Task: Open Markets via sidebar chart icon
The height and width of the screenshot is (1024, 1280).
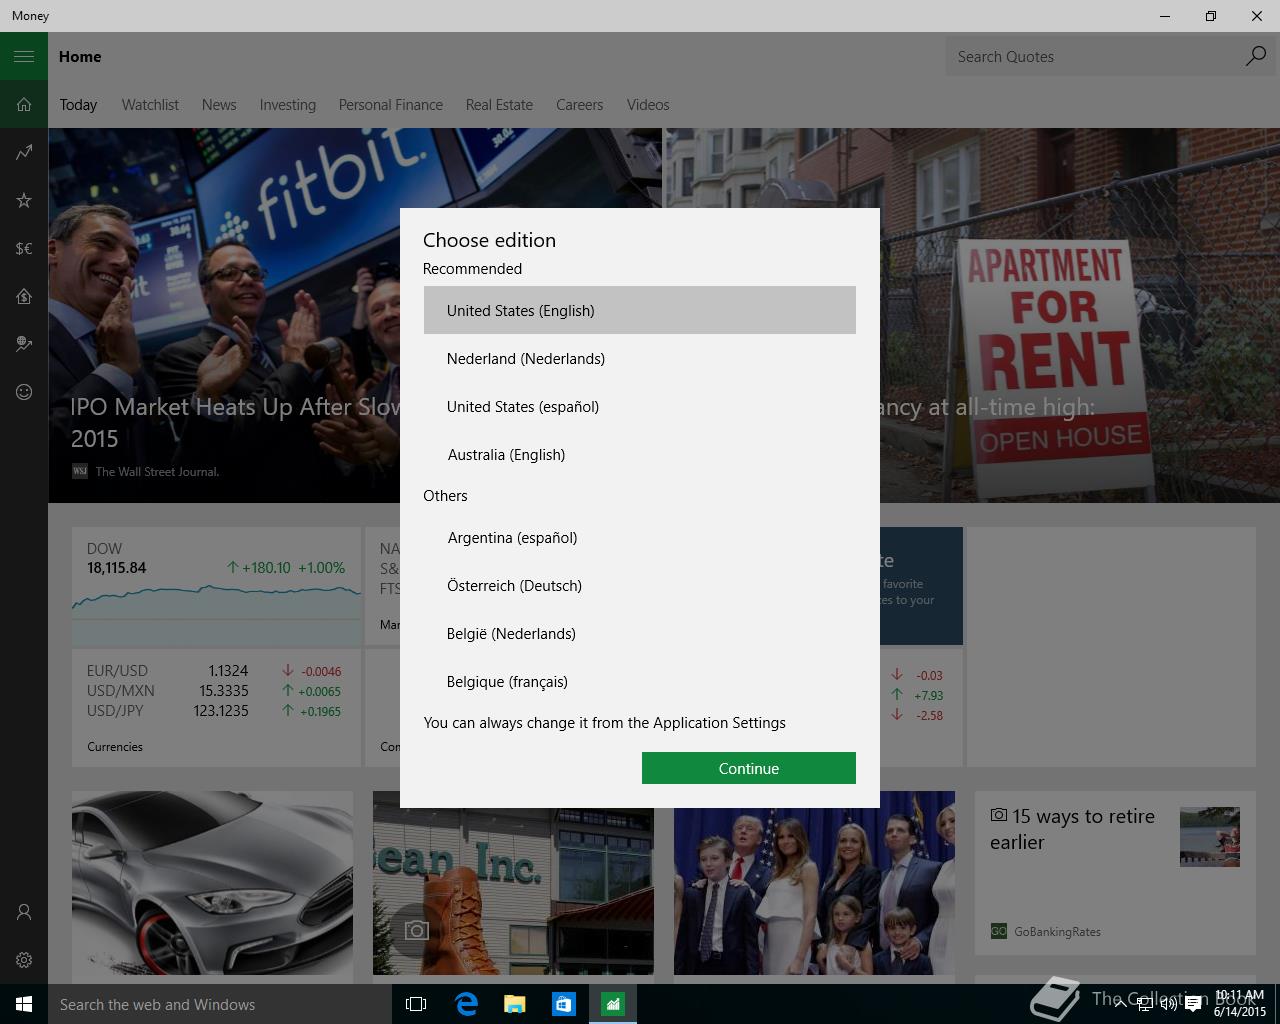Action: coord(24,152)
